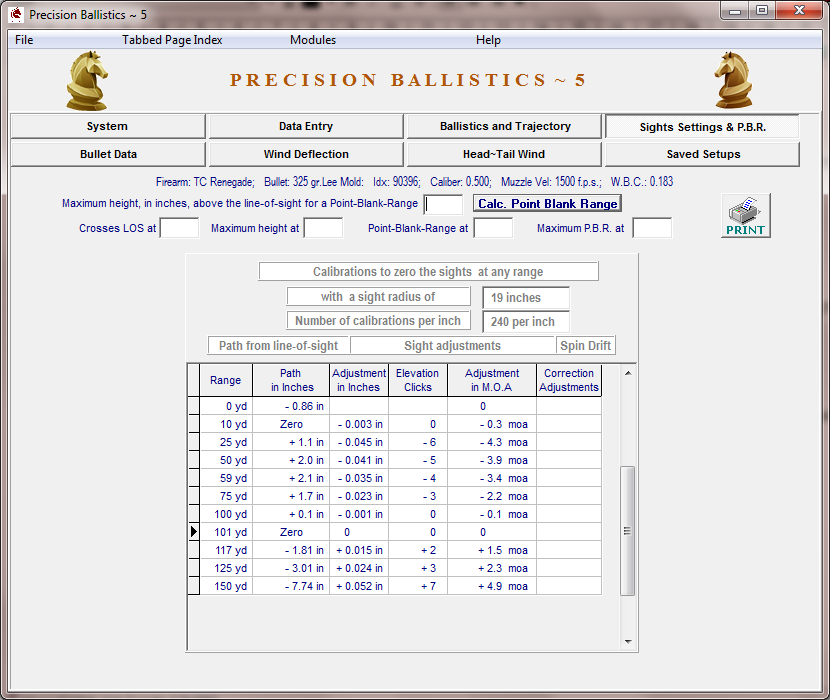
Task: Click the row marker arrow at 101 yd
Action: 194,532
